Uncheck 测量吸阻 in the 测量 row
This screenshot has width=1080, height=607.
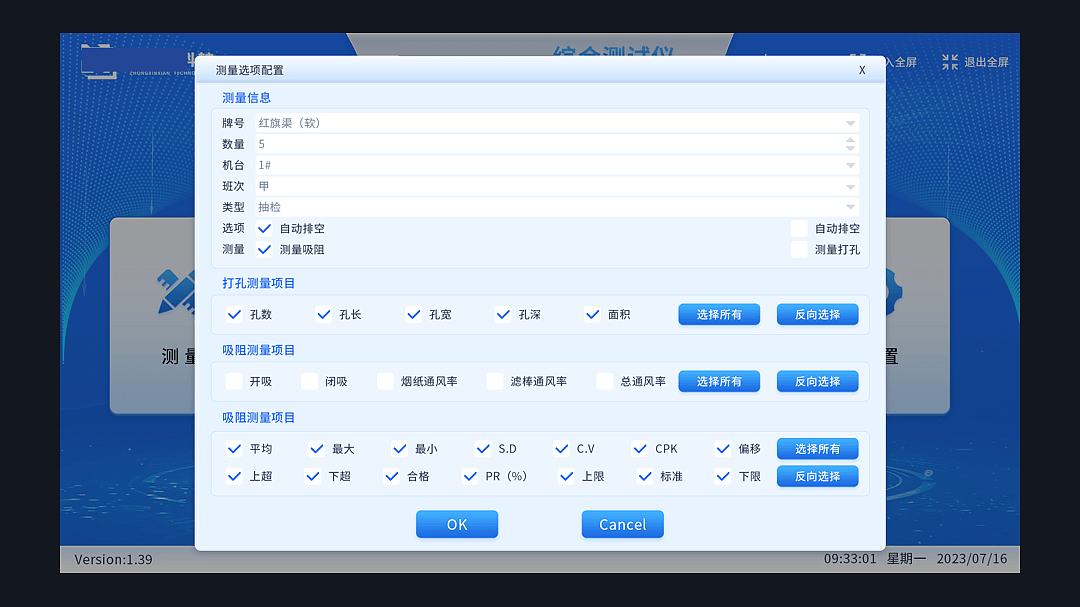coord(264,249)
